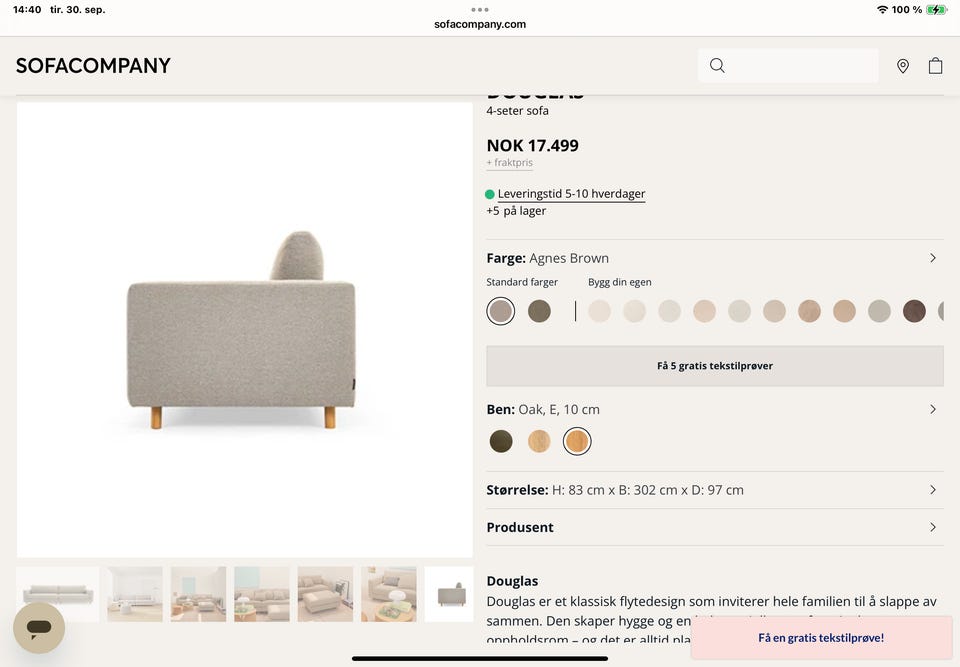Open the shopping bag cart

pos(935,66)
